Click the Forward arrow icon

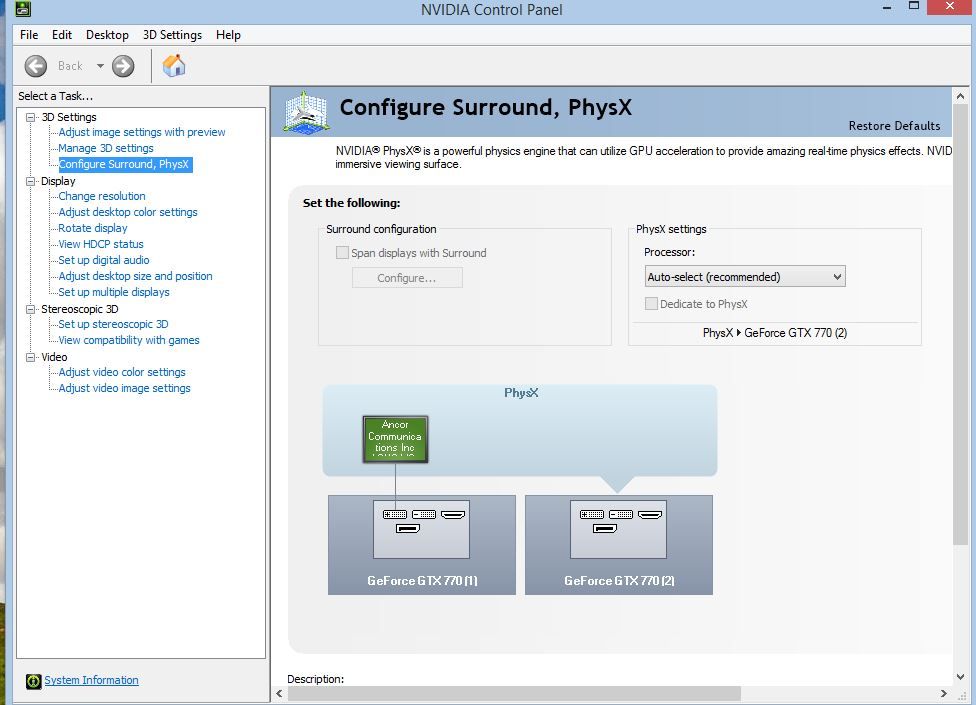pos(123,66)
